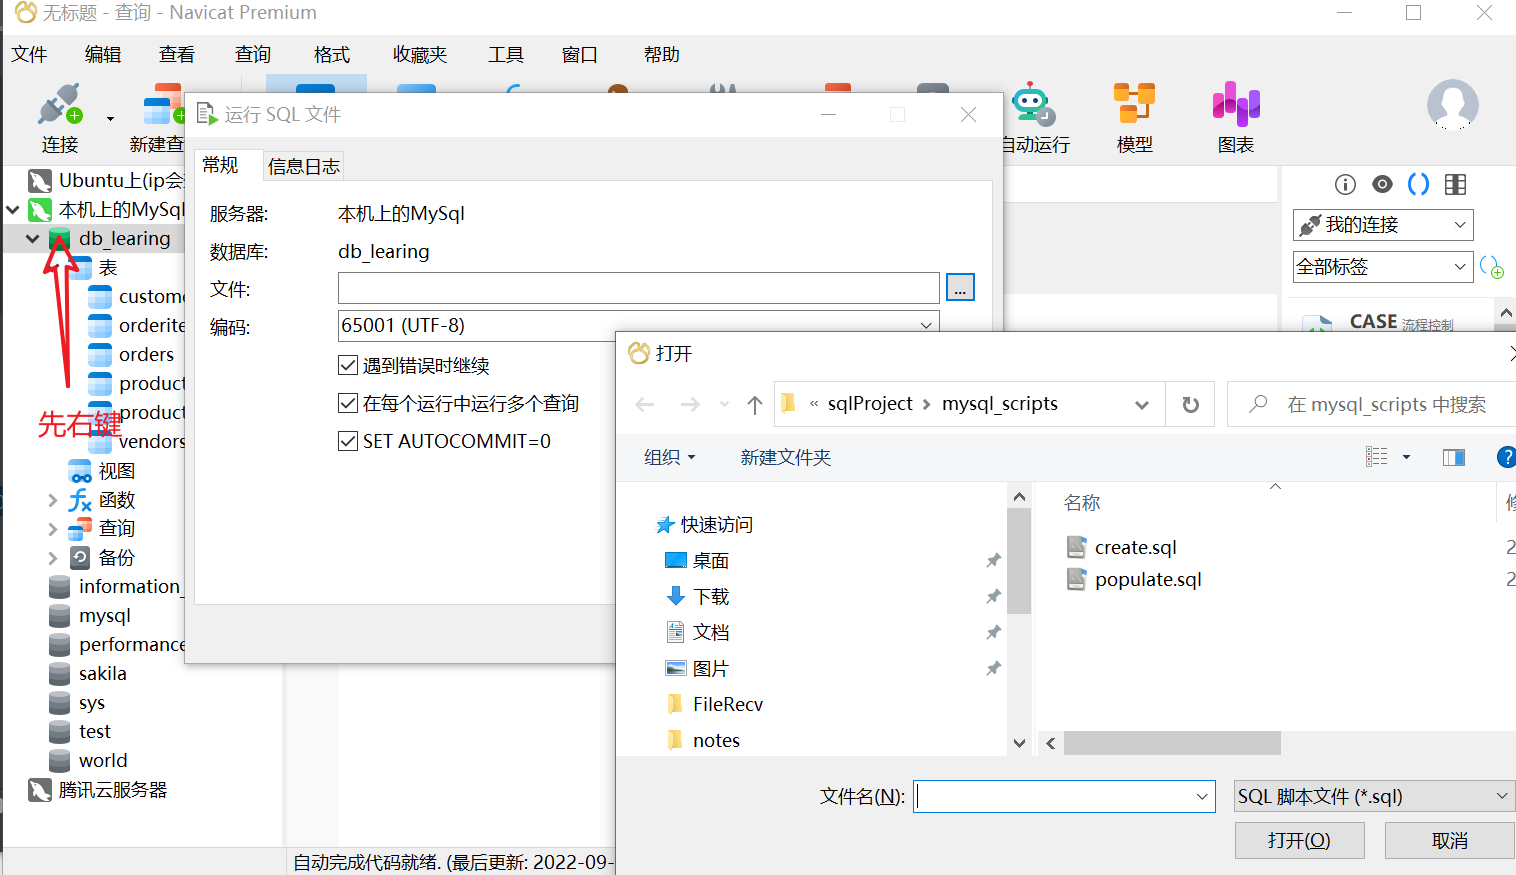The height and width of the screenshot is (875, 1516).
Task: Select the db_learing database icon
Action: click(x=59, y=238)
